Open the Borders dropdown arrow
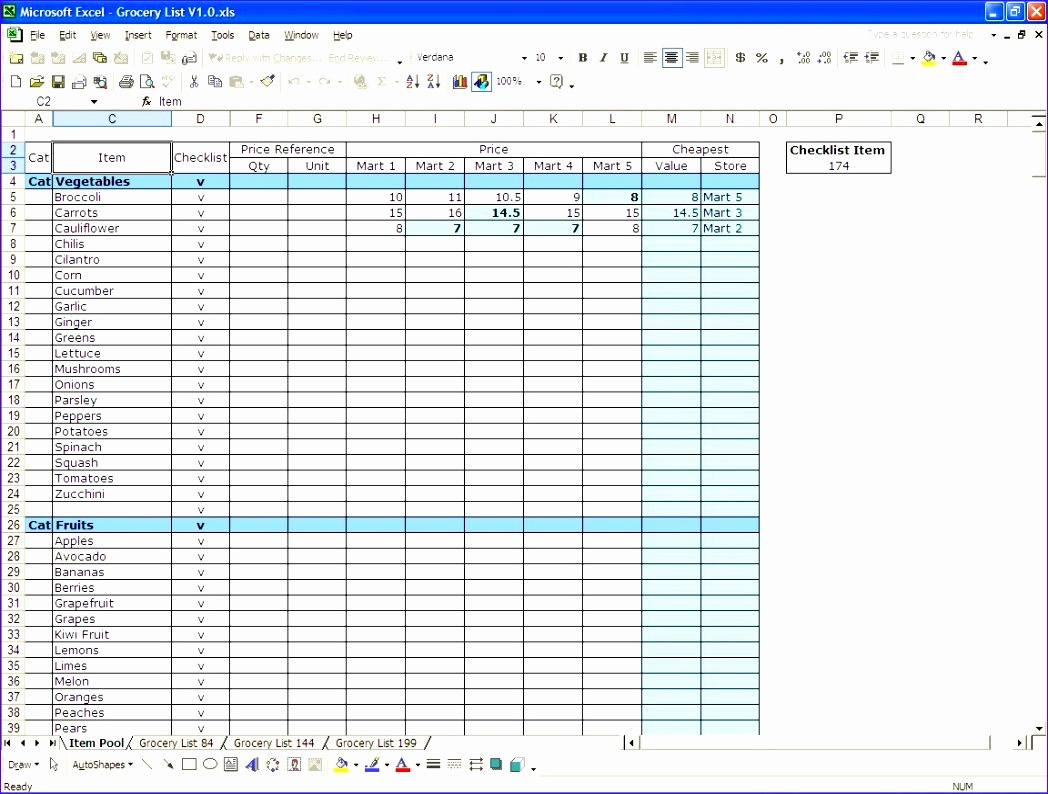The height and width of the screenshot is (794, 1048). pos(912,58)
